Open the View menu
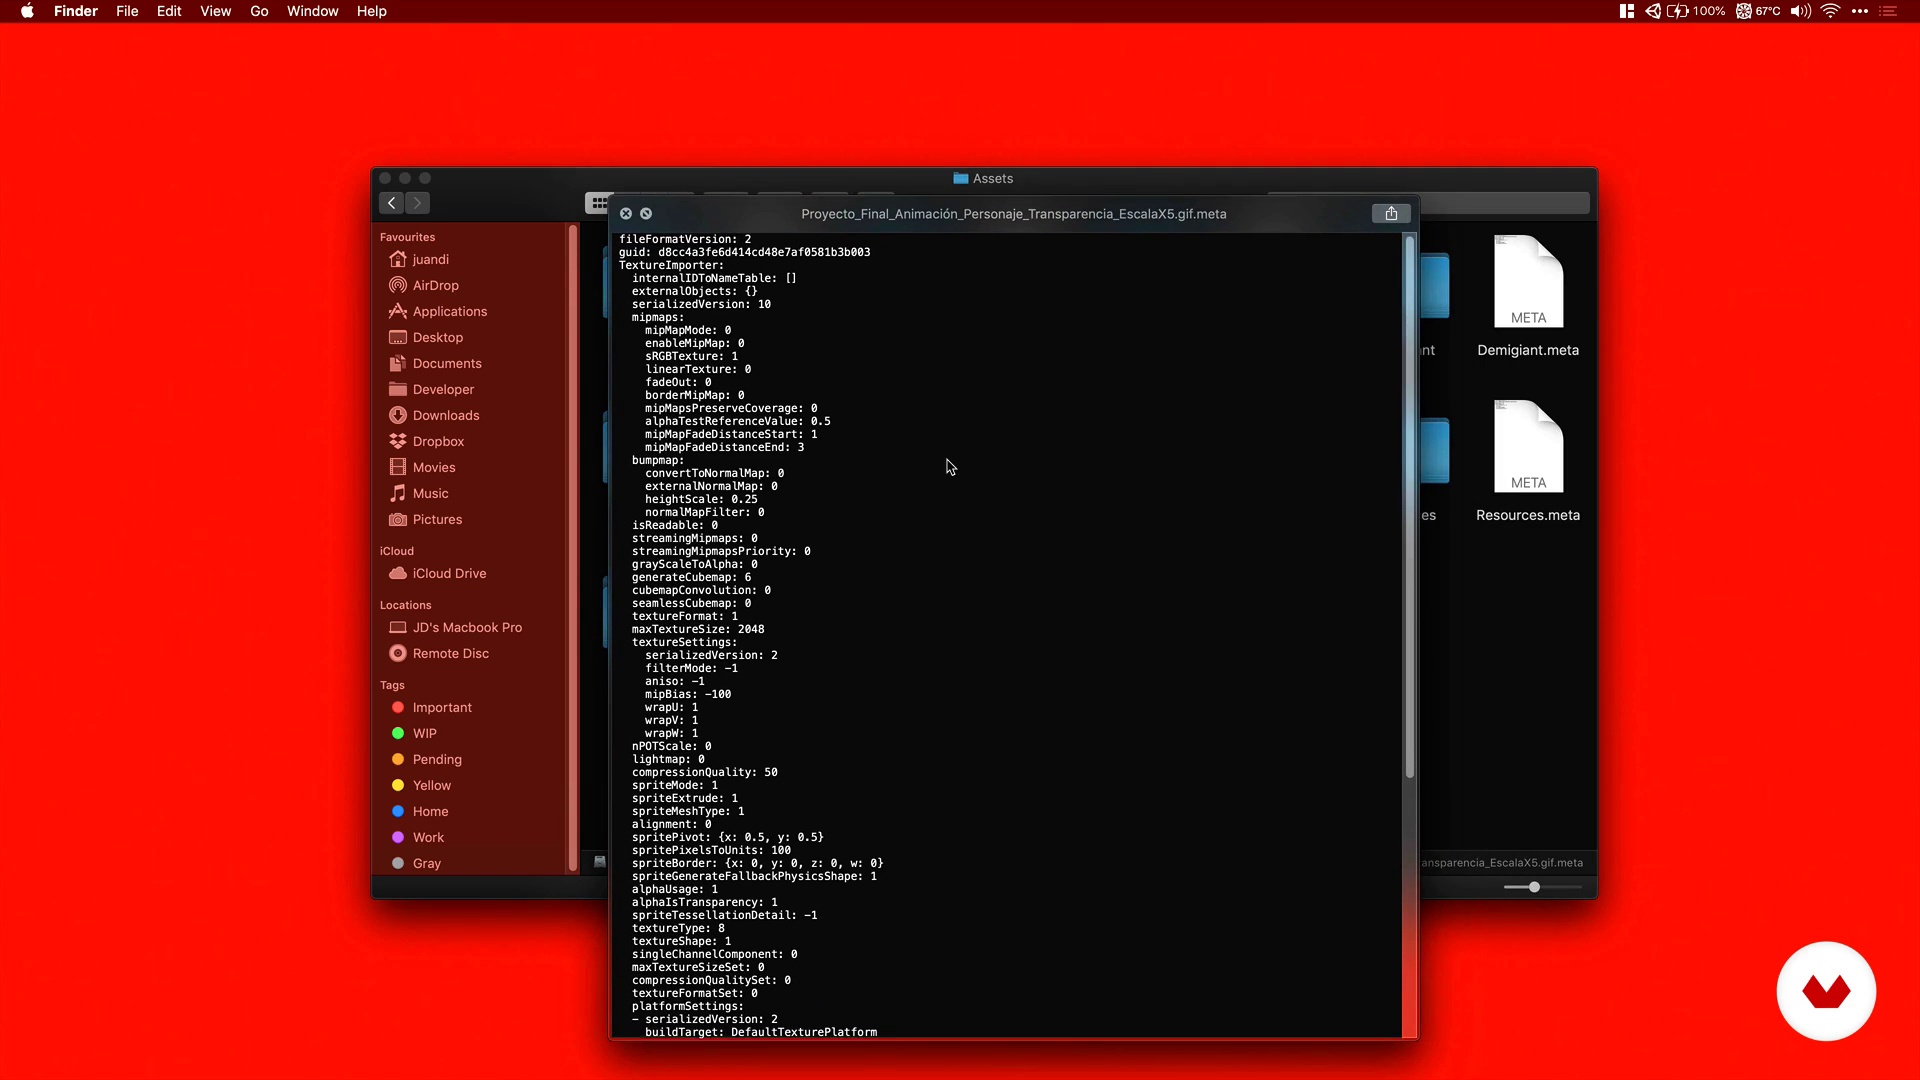This screenshot has height=1080, width=1920. (215, 11)
